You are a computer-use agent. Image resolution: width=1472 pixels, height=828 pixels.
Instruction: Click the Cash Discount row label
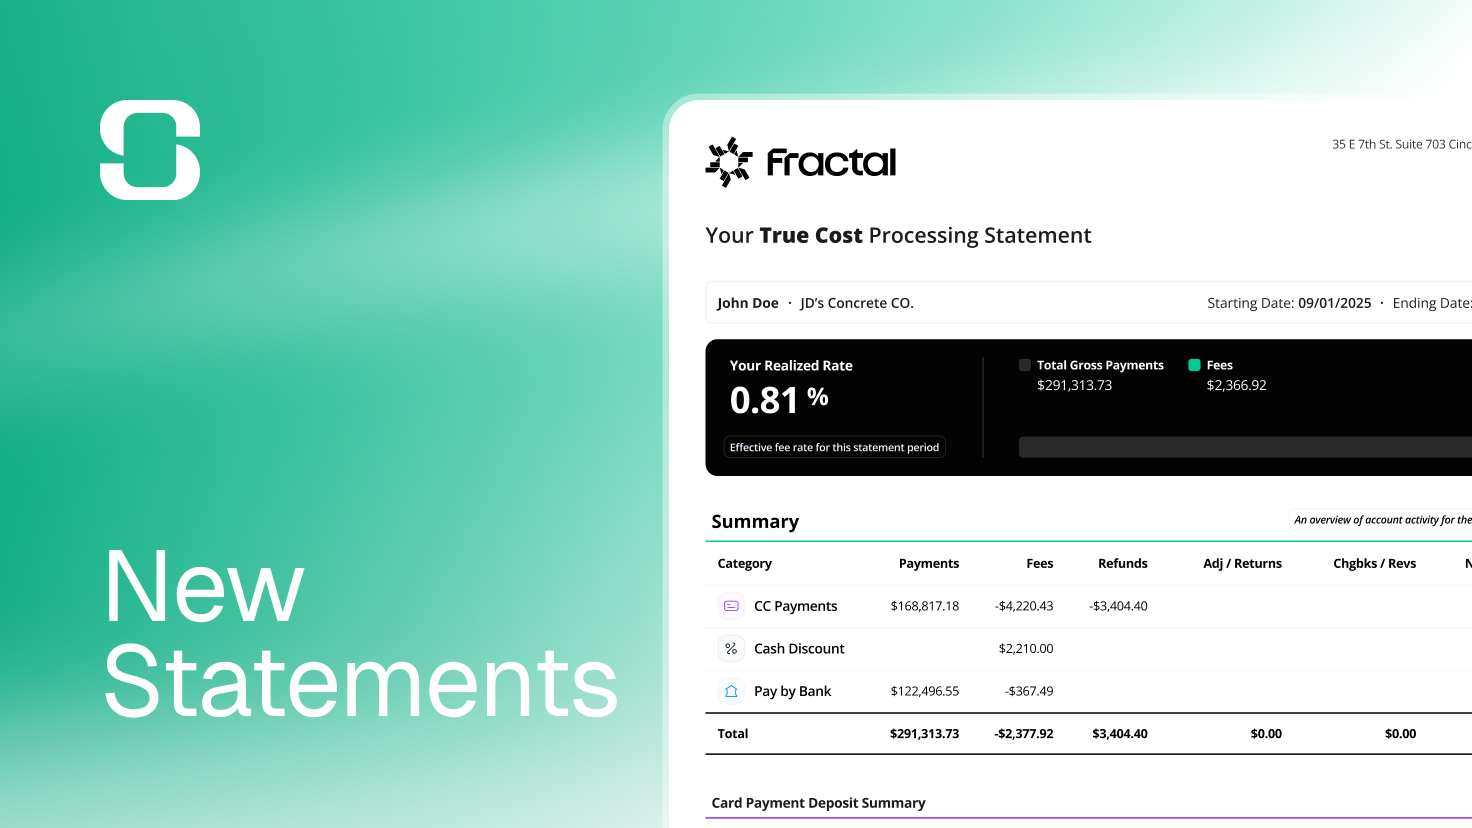coord(799,649)
